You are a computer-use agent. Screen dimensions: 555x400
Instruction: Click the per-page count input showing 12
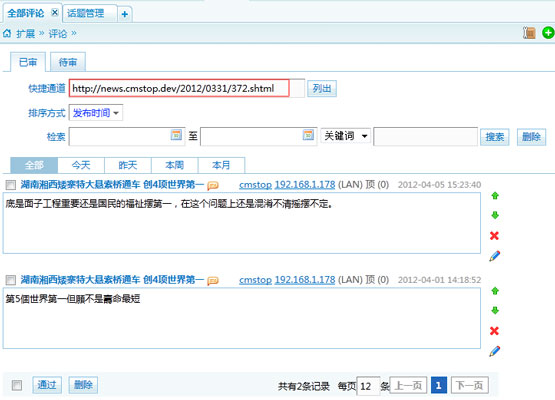pos(368,386)
